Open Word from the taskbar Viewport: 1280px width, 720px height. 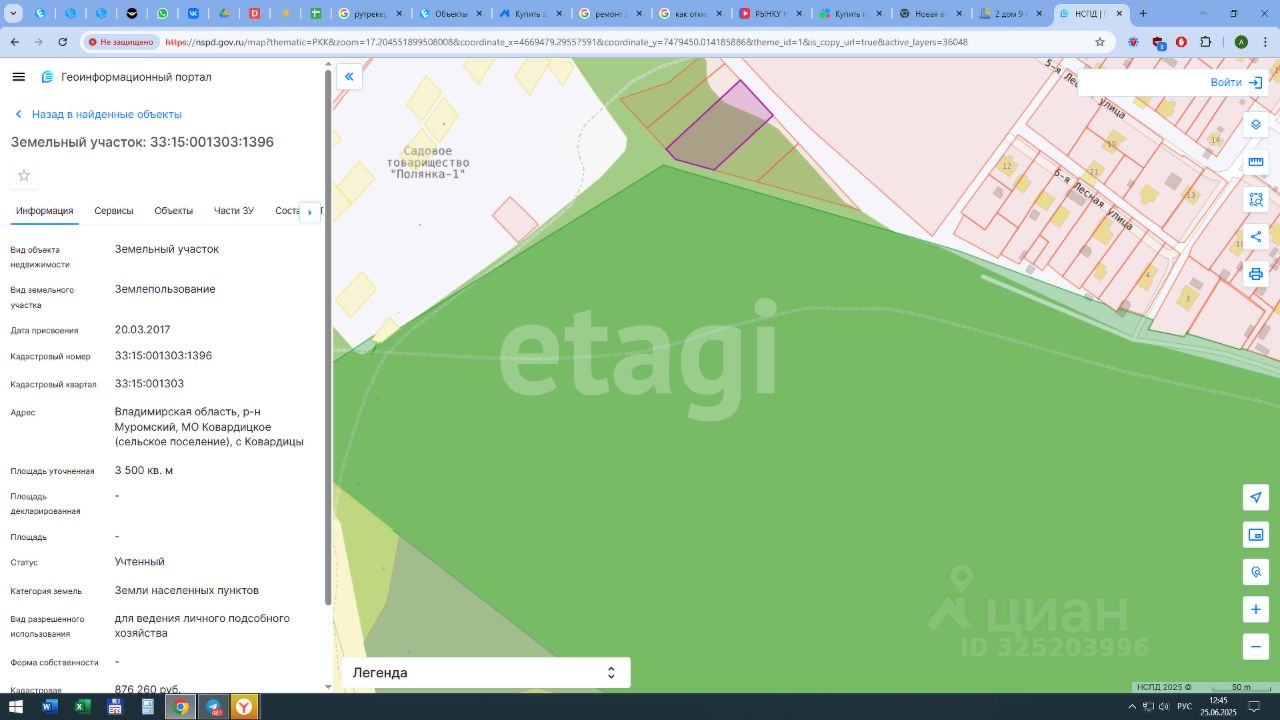pos(50,707)
